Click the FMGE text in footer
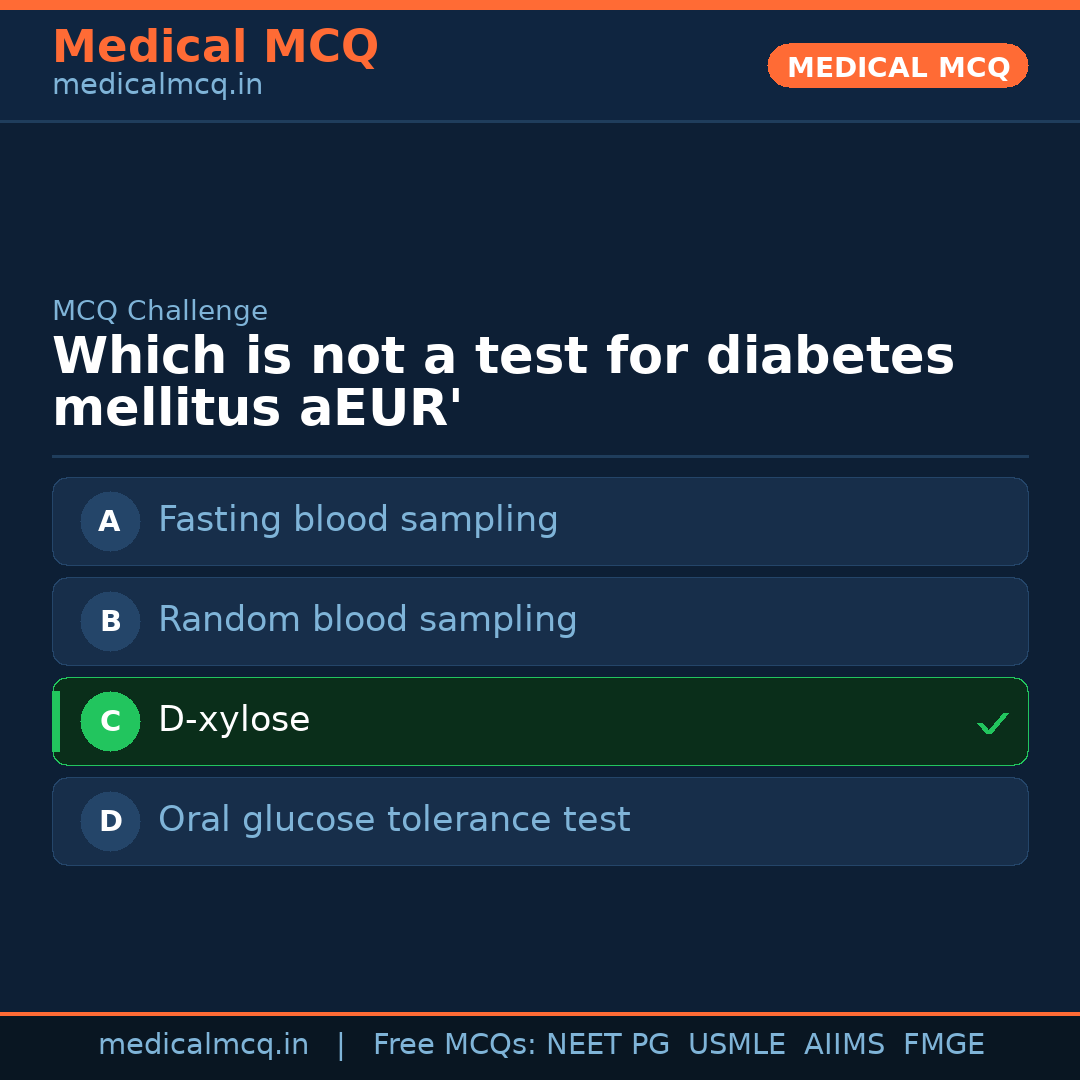This screenshot has width=1080, height=1080. (943, 1045)
